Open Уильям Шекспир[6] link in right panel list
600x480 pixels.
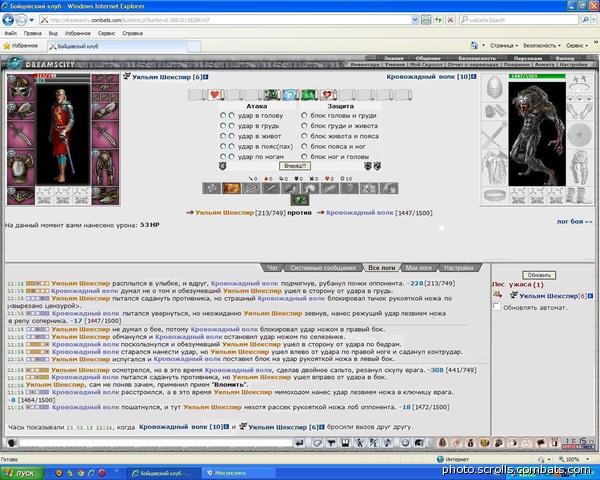tap(548, 296)
